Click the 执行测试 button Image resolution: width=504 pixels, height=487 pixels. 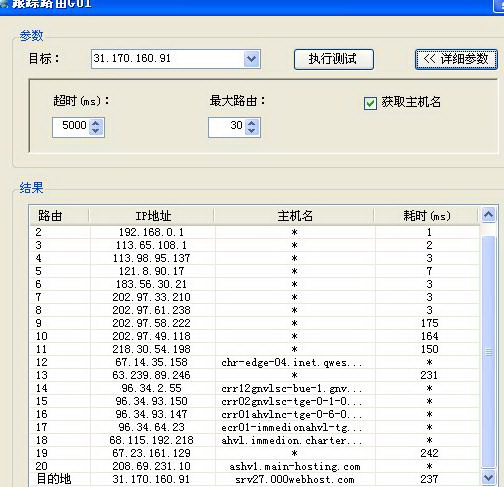pyautogui.click(x=334, y=59)
